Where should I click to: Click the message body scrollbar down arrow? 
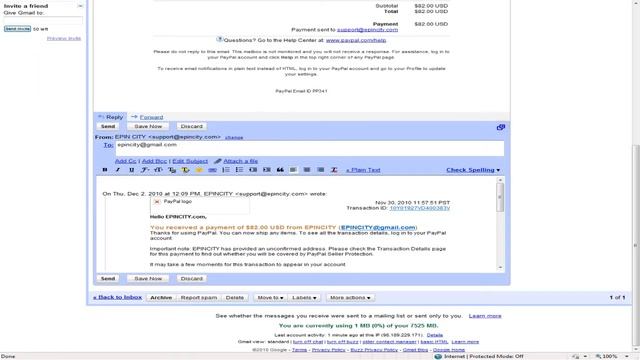(x=500, y=268)
